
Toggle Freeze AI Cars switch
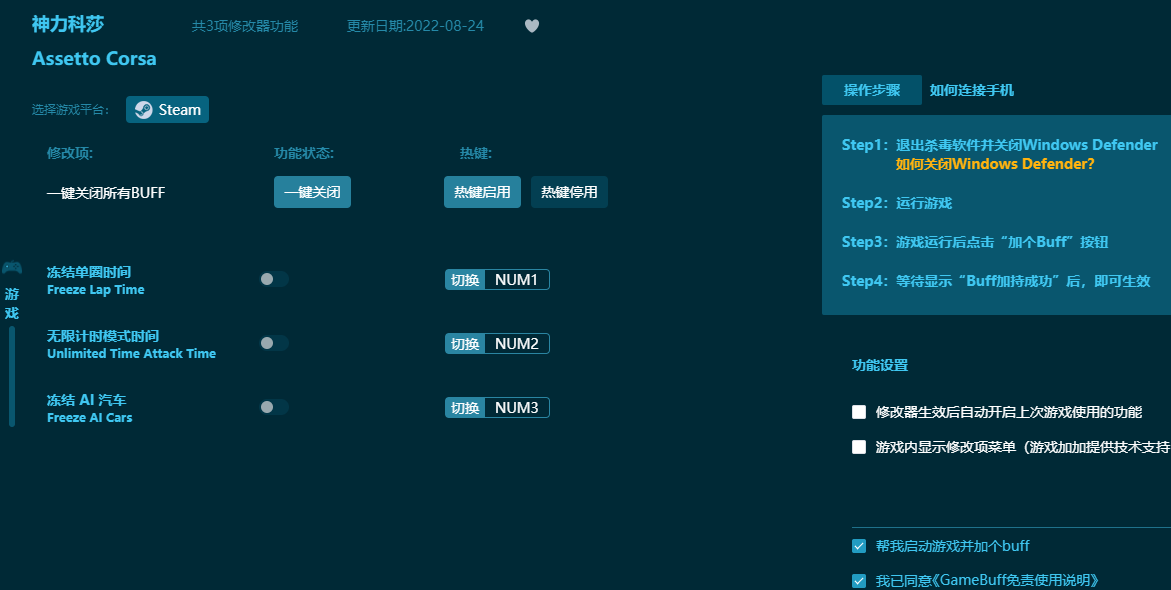[273, 408]
